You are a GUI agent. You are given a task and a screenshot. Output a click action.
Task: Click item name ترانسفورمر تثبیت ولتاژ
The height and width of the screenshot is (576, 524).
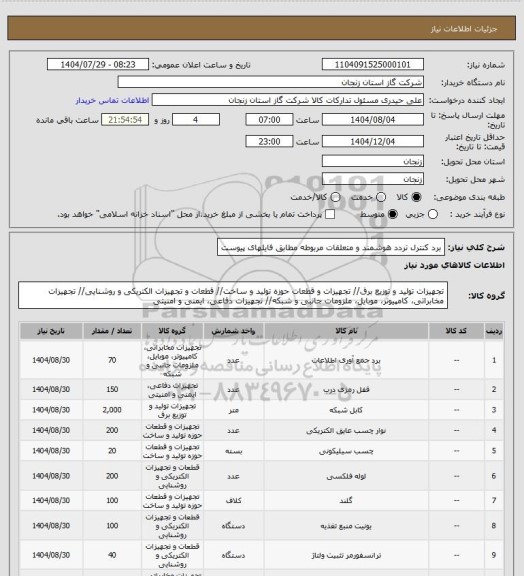click(346, 555)
